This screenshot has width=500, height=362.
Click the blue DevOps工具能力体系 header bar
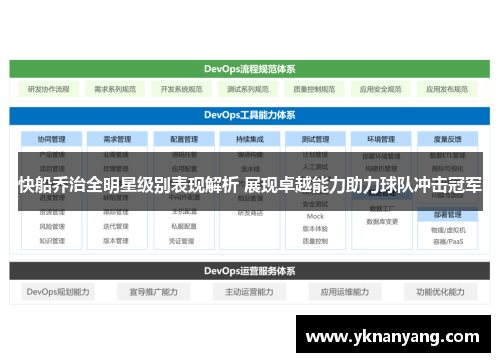pos(250,116)
